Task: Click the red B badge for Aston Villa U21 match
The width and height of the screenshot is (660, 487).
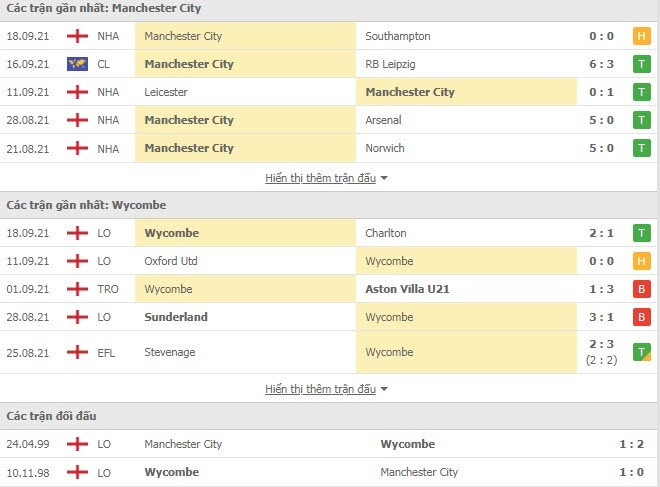Action: click(641, 289)
